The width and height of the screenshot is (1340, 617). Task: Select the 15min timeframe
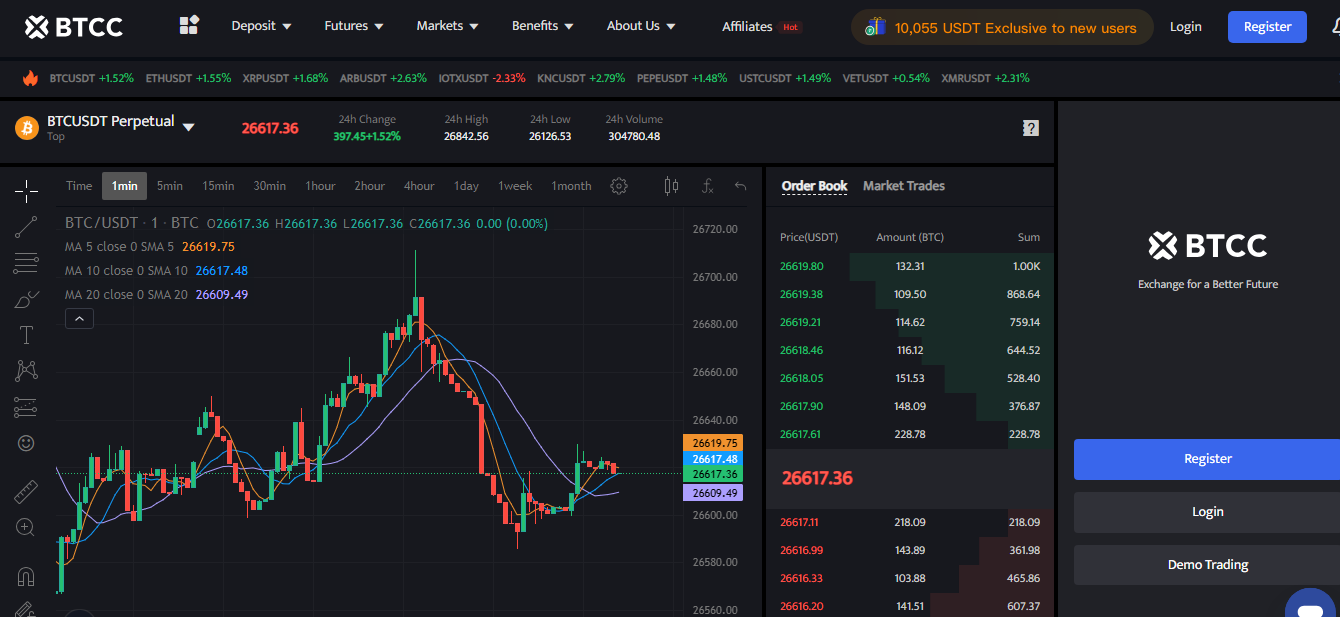click(218, 186)
